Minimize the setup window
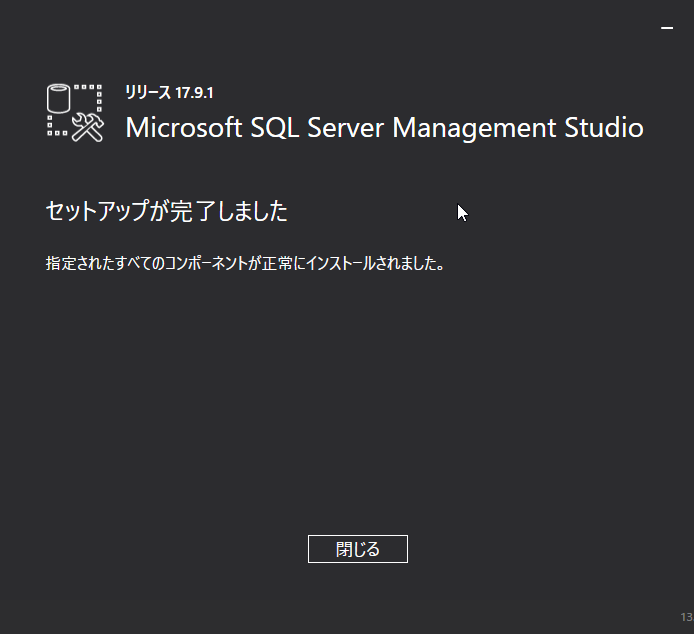The image size is (694, 634). pyautogui.click(x=667, y=29)
